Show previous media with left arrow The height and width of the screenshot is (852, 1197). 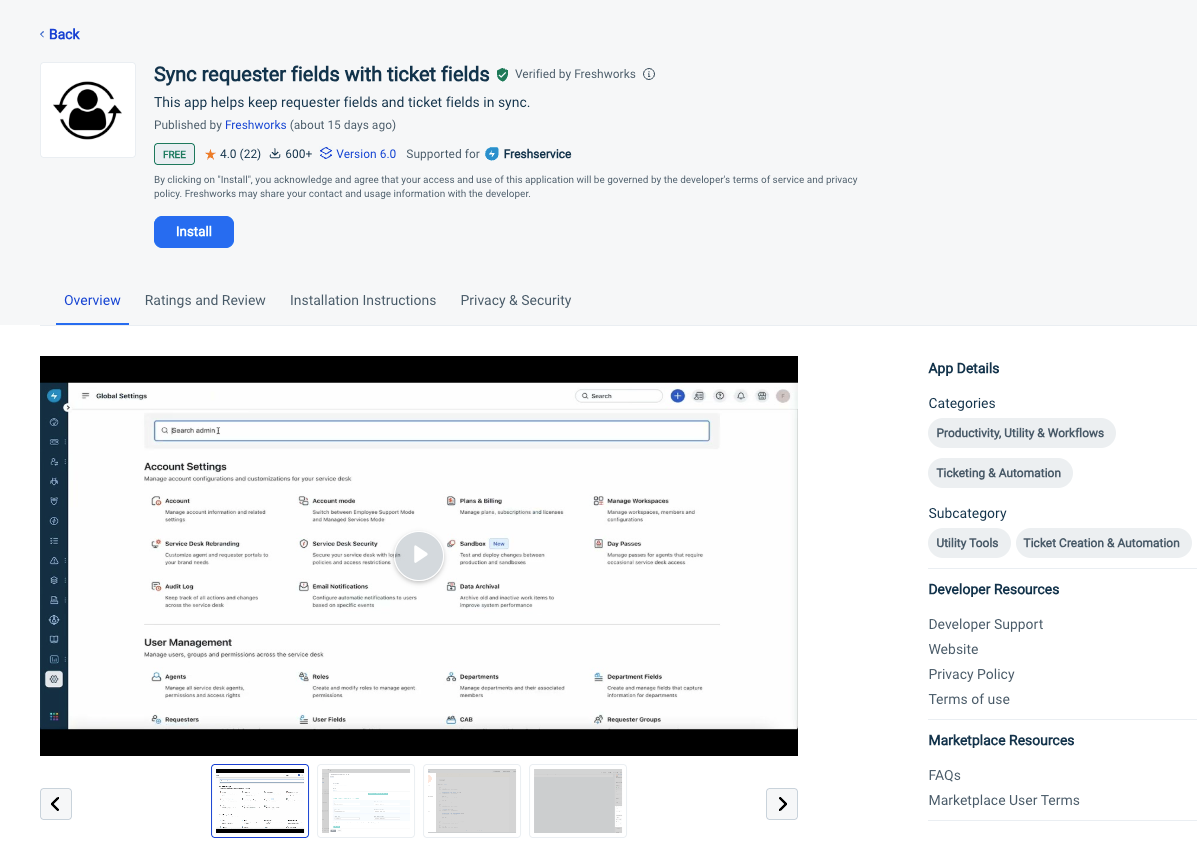click(x=56, y=804)
